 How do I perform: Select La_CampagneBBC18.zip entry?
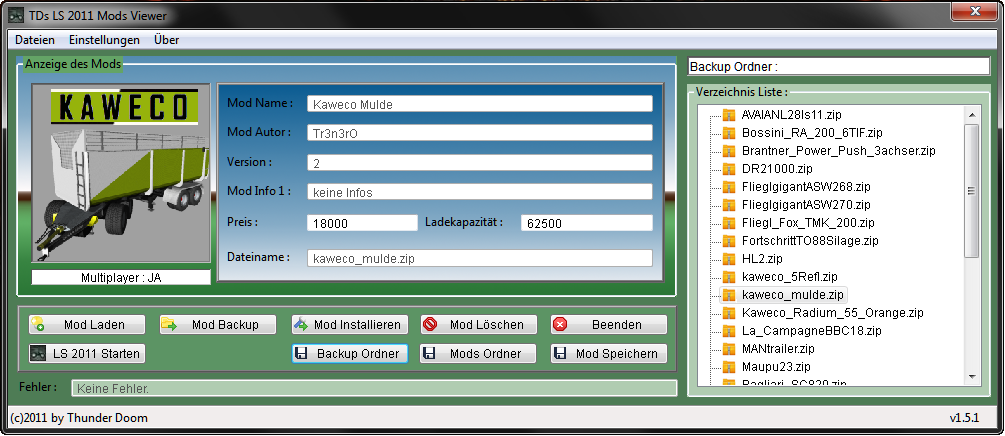click(x=811, y=331)
